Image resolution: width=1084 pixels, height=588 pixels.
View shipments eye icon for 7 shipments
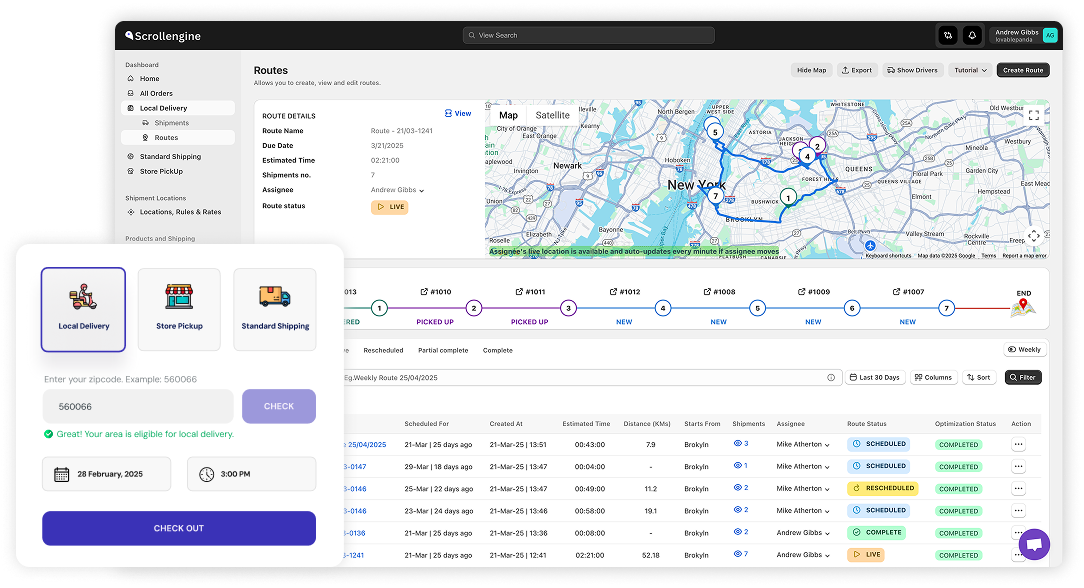(x=737, y=554)
